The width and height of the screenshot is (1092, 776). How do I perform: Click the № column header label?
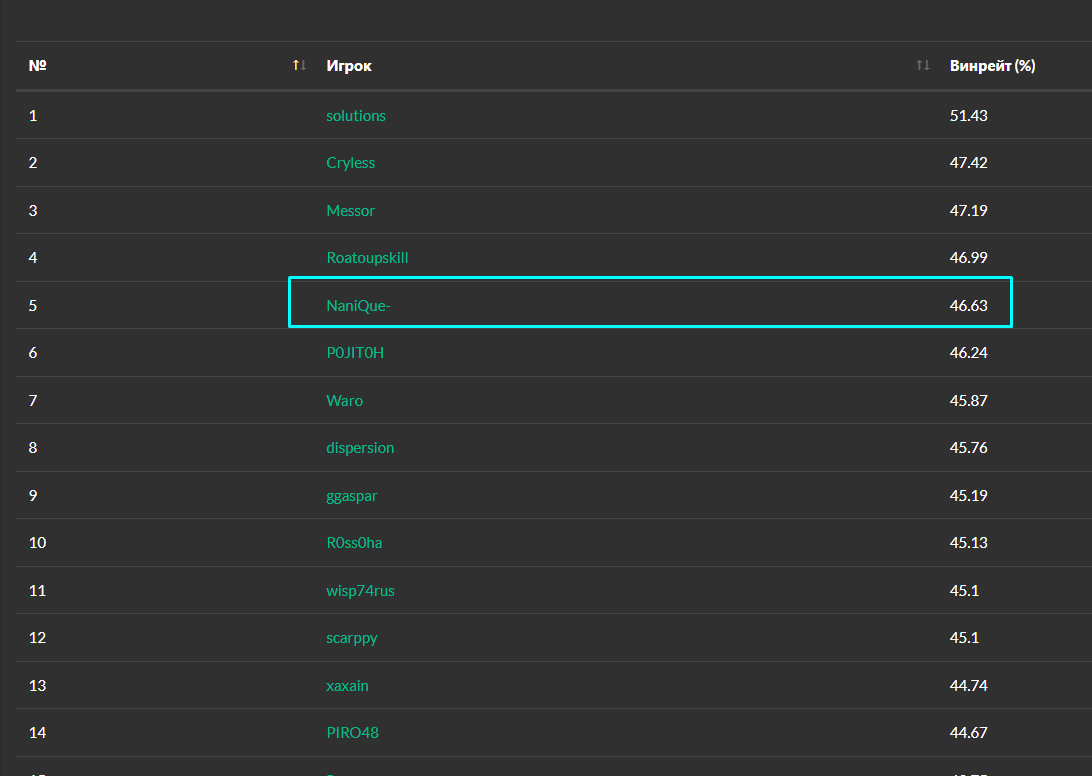tap(38, 66)
